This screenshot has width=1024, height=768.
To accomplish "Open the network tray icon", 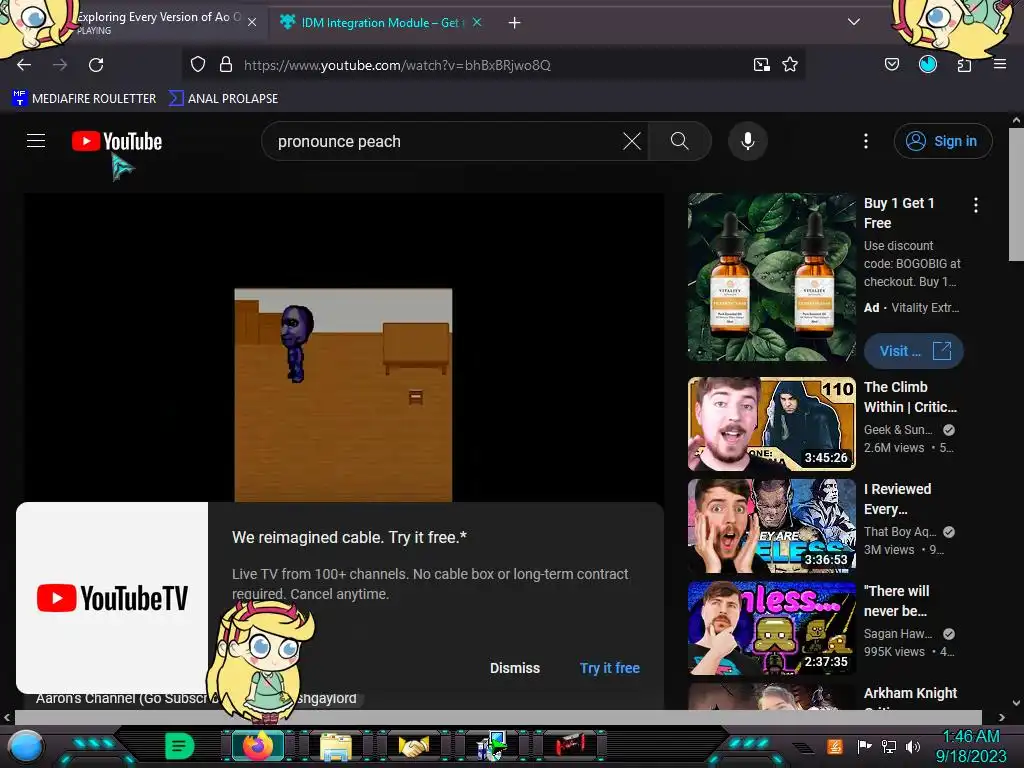I will pos(888,746).
